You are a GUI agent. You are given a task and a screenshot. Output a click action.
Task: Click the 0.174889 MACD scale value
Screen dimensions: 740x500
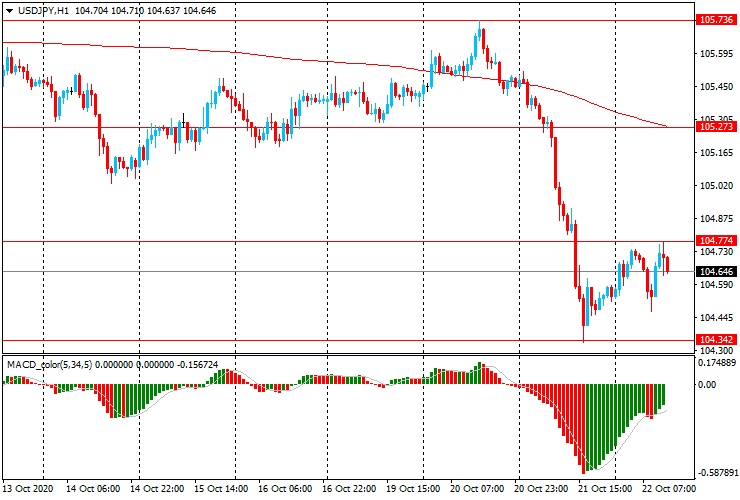(716, 363)
